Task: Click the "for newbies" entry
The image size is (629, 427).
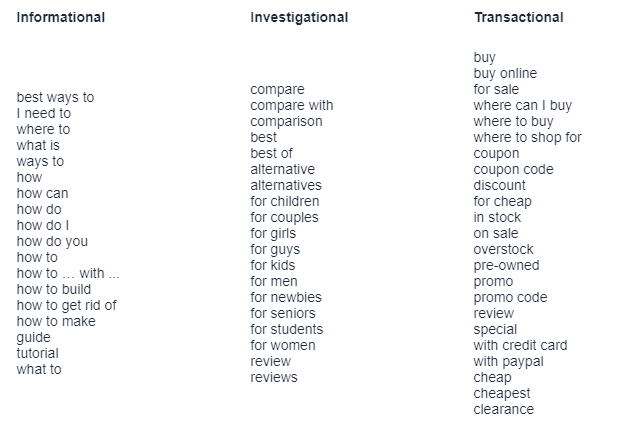Action: pyautogui.click(x=285, y=297)
